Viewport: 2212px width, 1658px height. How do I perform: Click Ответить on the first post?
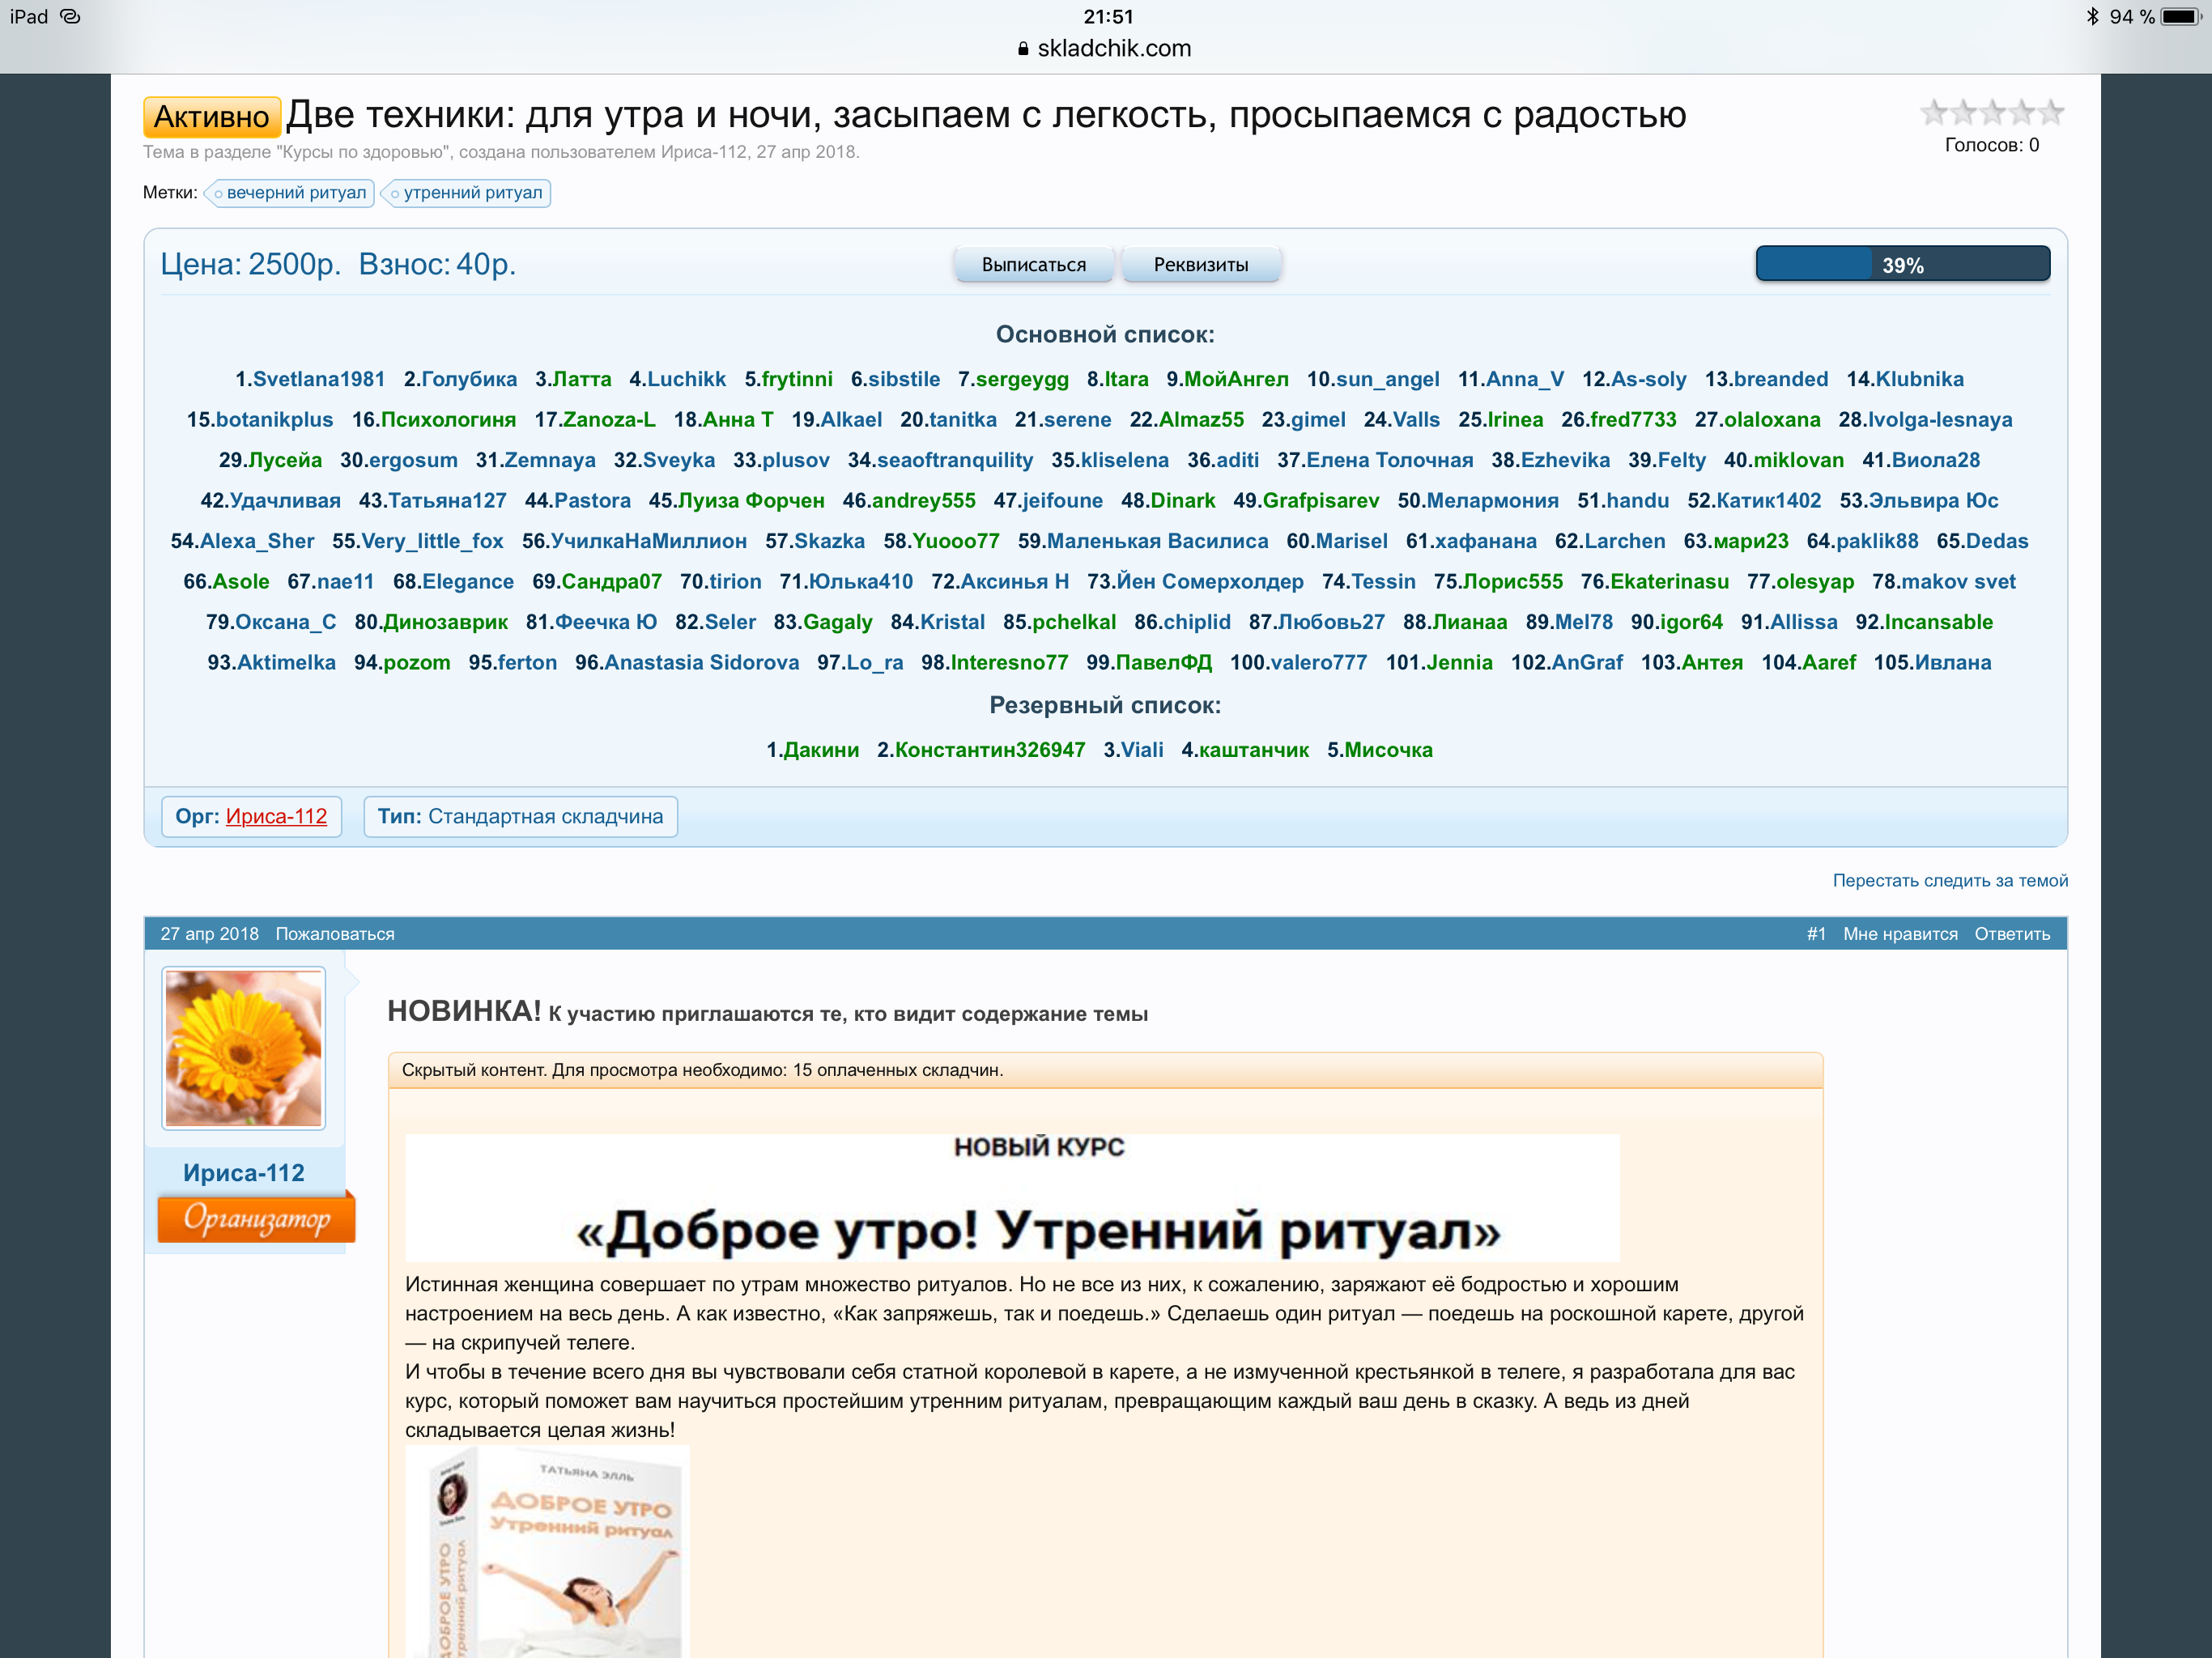(2011, 933)
